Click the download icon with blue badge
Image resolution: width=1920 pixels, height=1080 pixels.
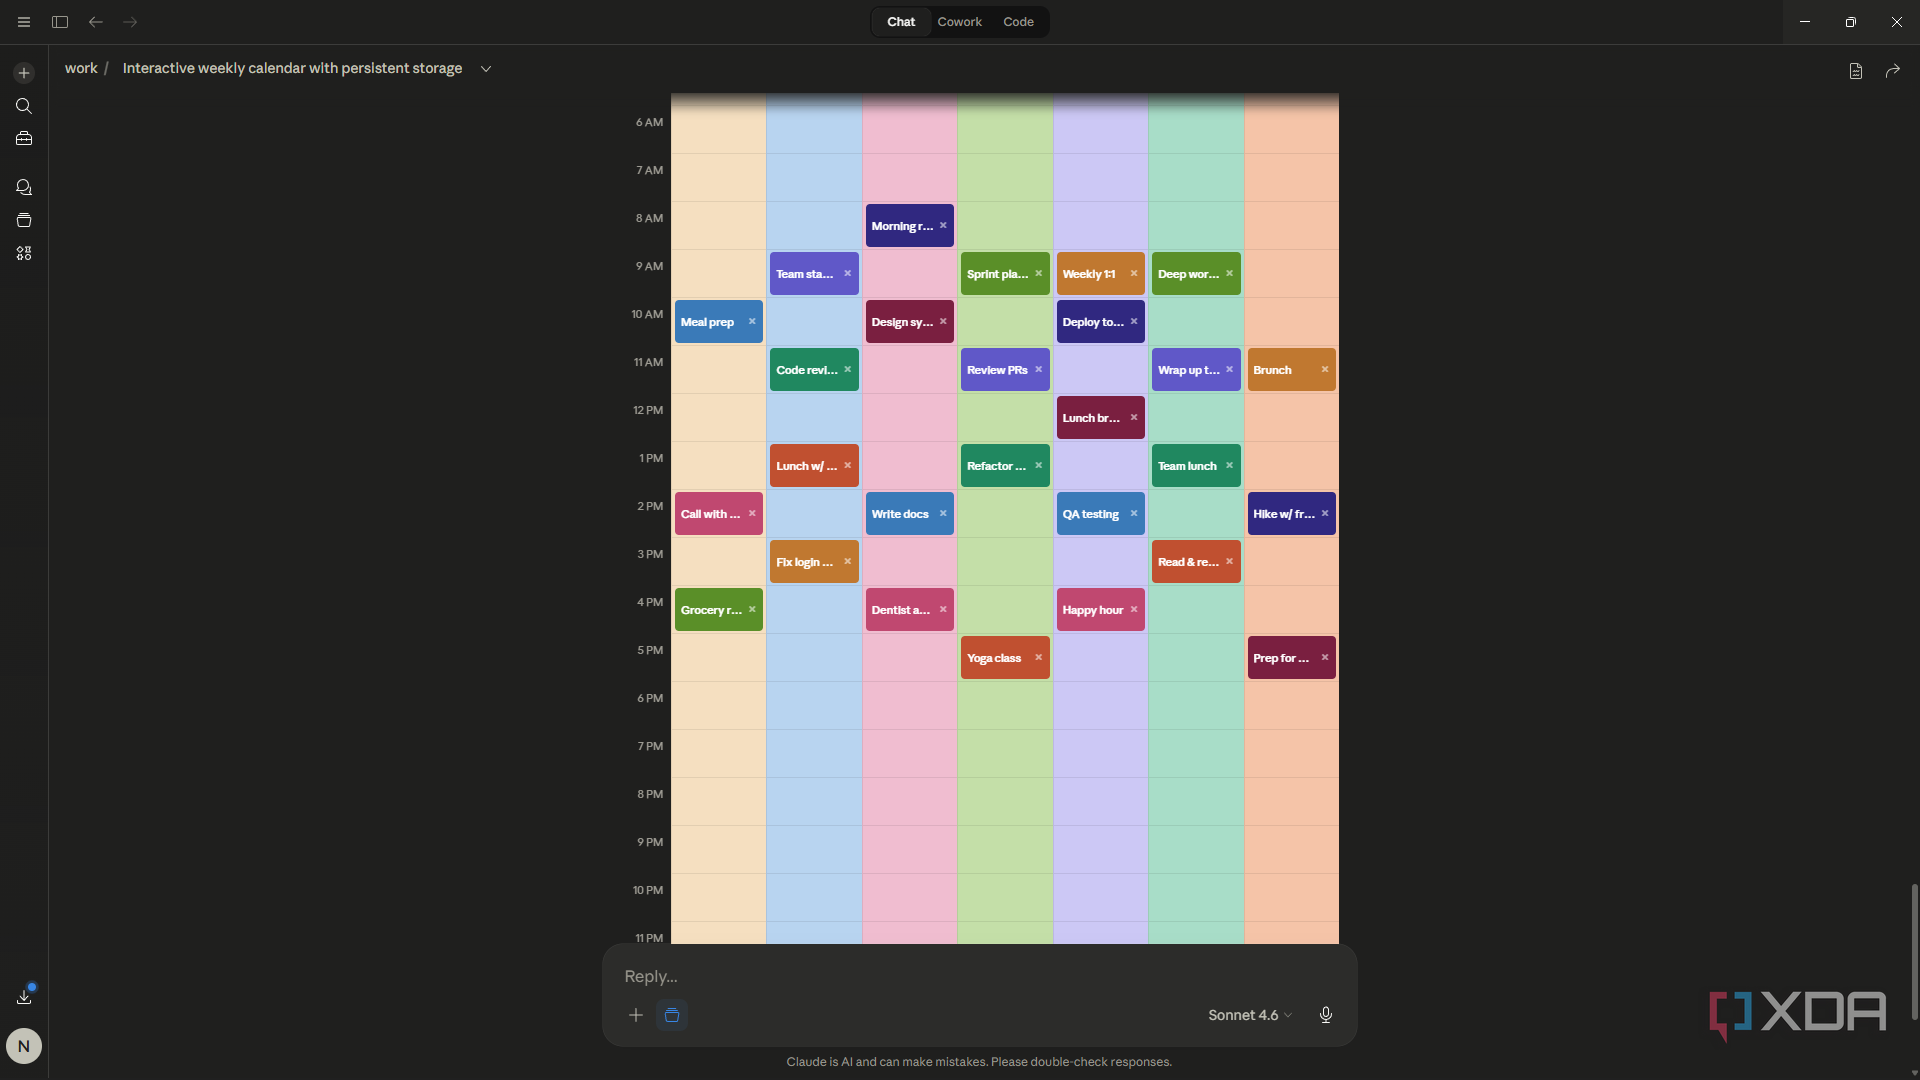click(x=25, y=996)
